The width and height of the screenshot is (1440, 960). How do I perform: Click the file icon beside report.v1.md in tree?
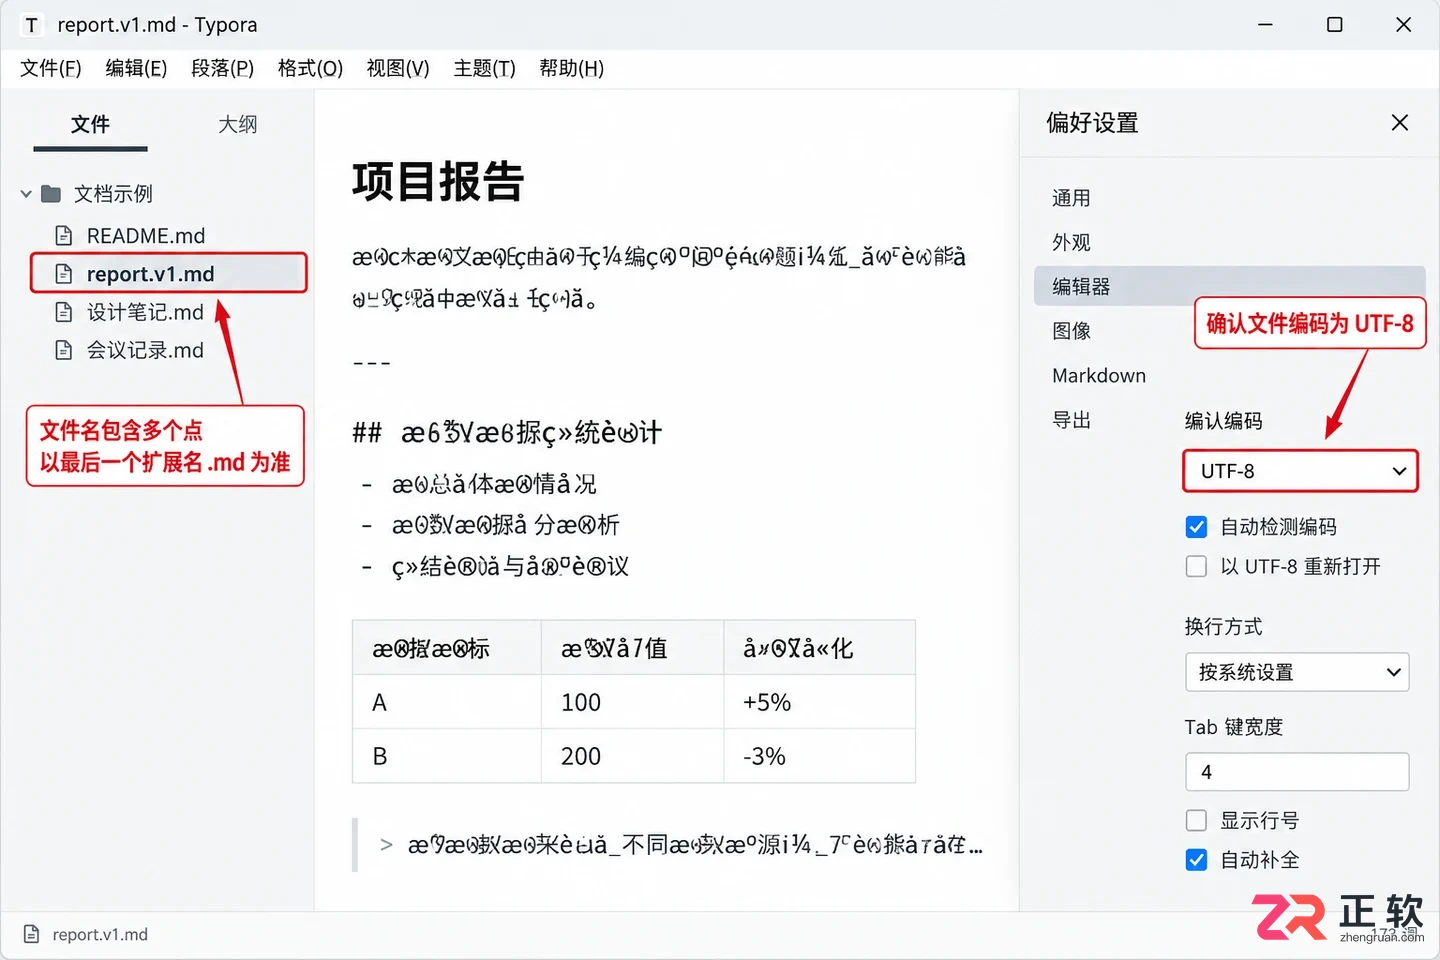(63, 274)
